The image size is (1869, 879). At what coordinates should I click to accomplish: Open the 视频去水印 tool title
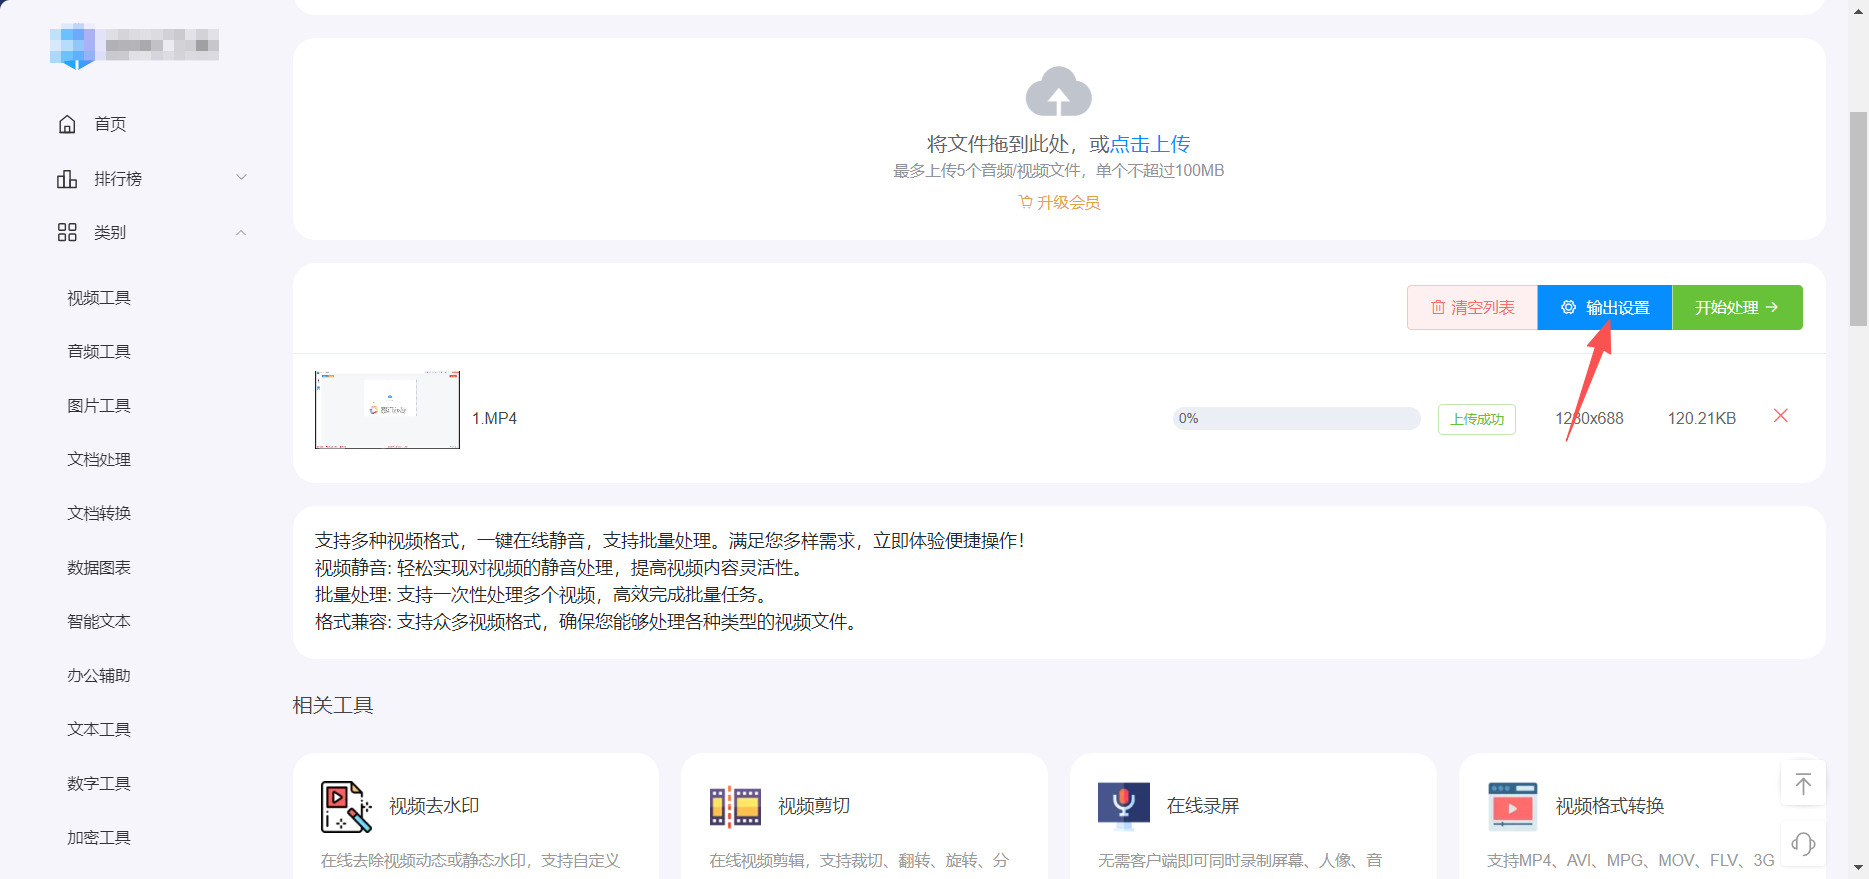(x=434, y=806)
